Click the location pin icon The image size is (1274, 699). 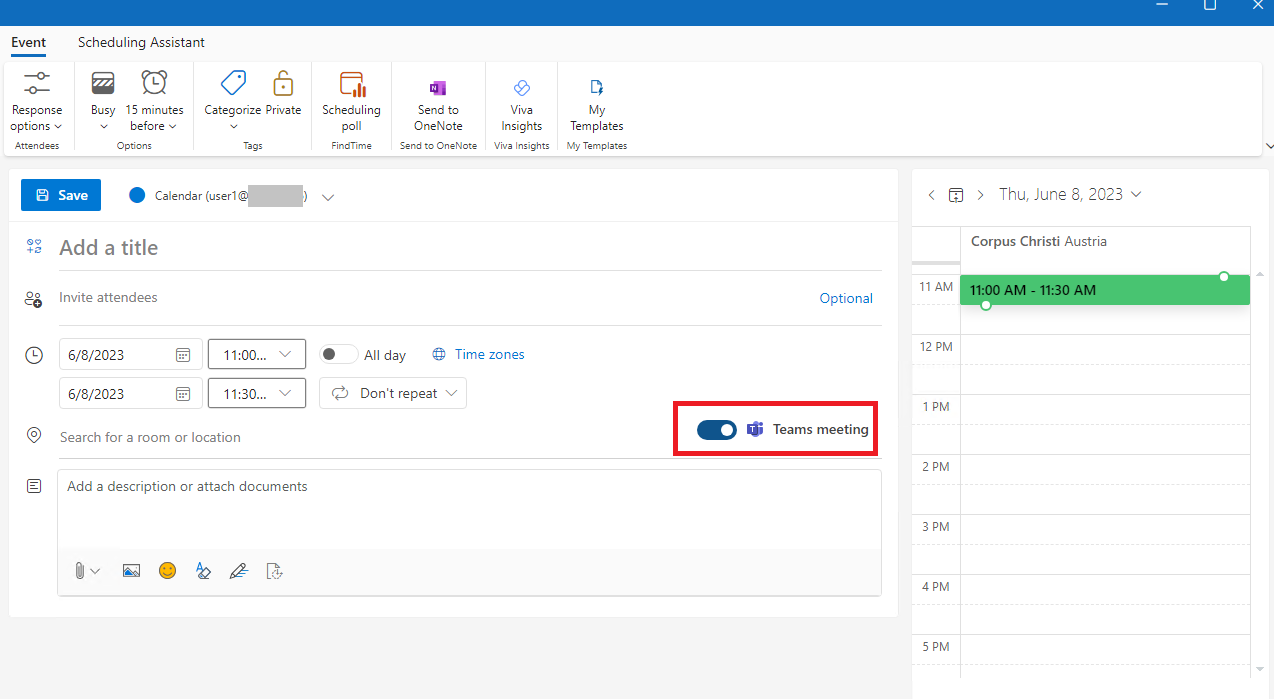(34, 436)
